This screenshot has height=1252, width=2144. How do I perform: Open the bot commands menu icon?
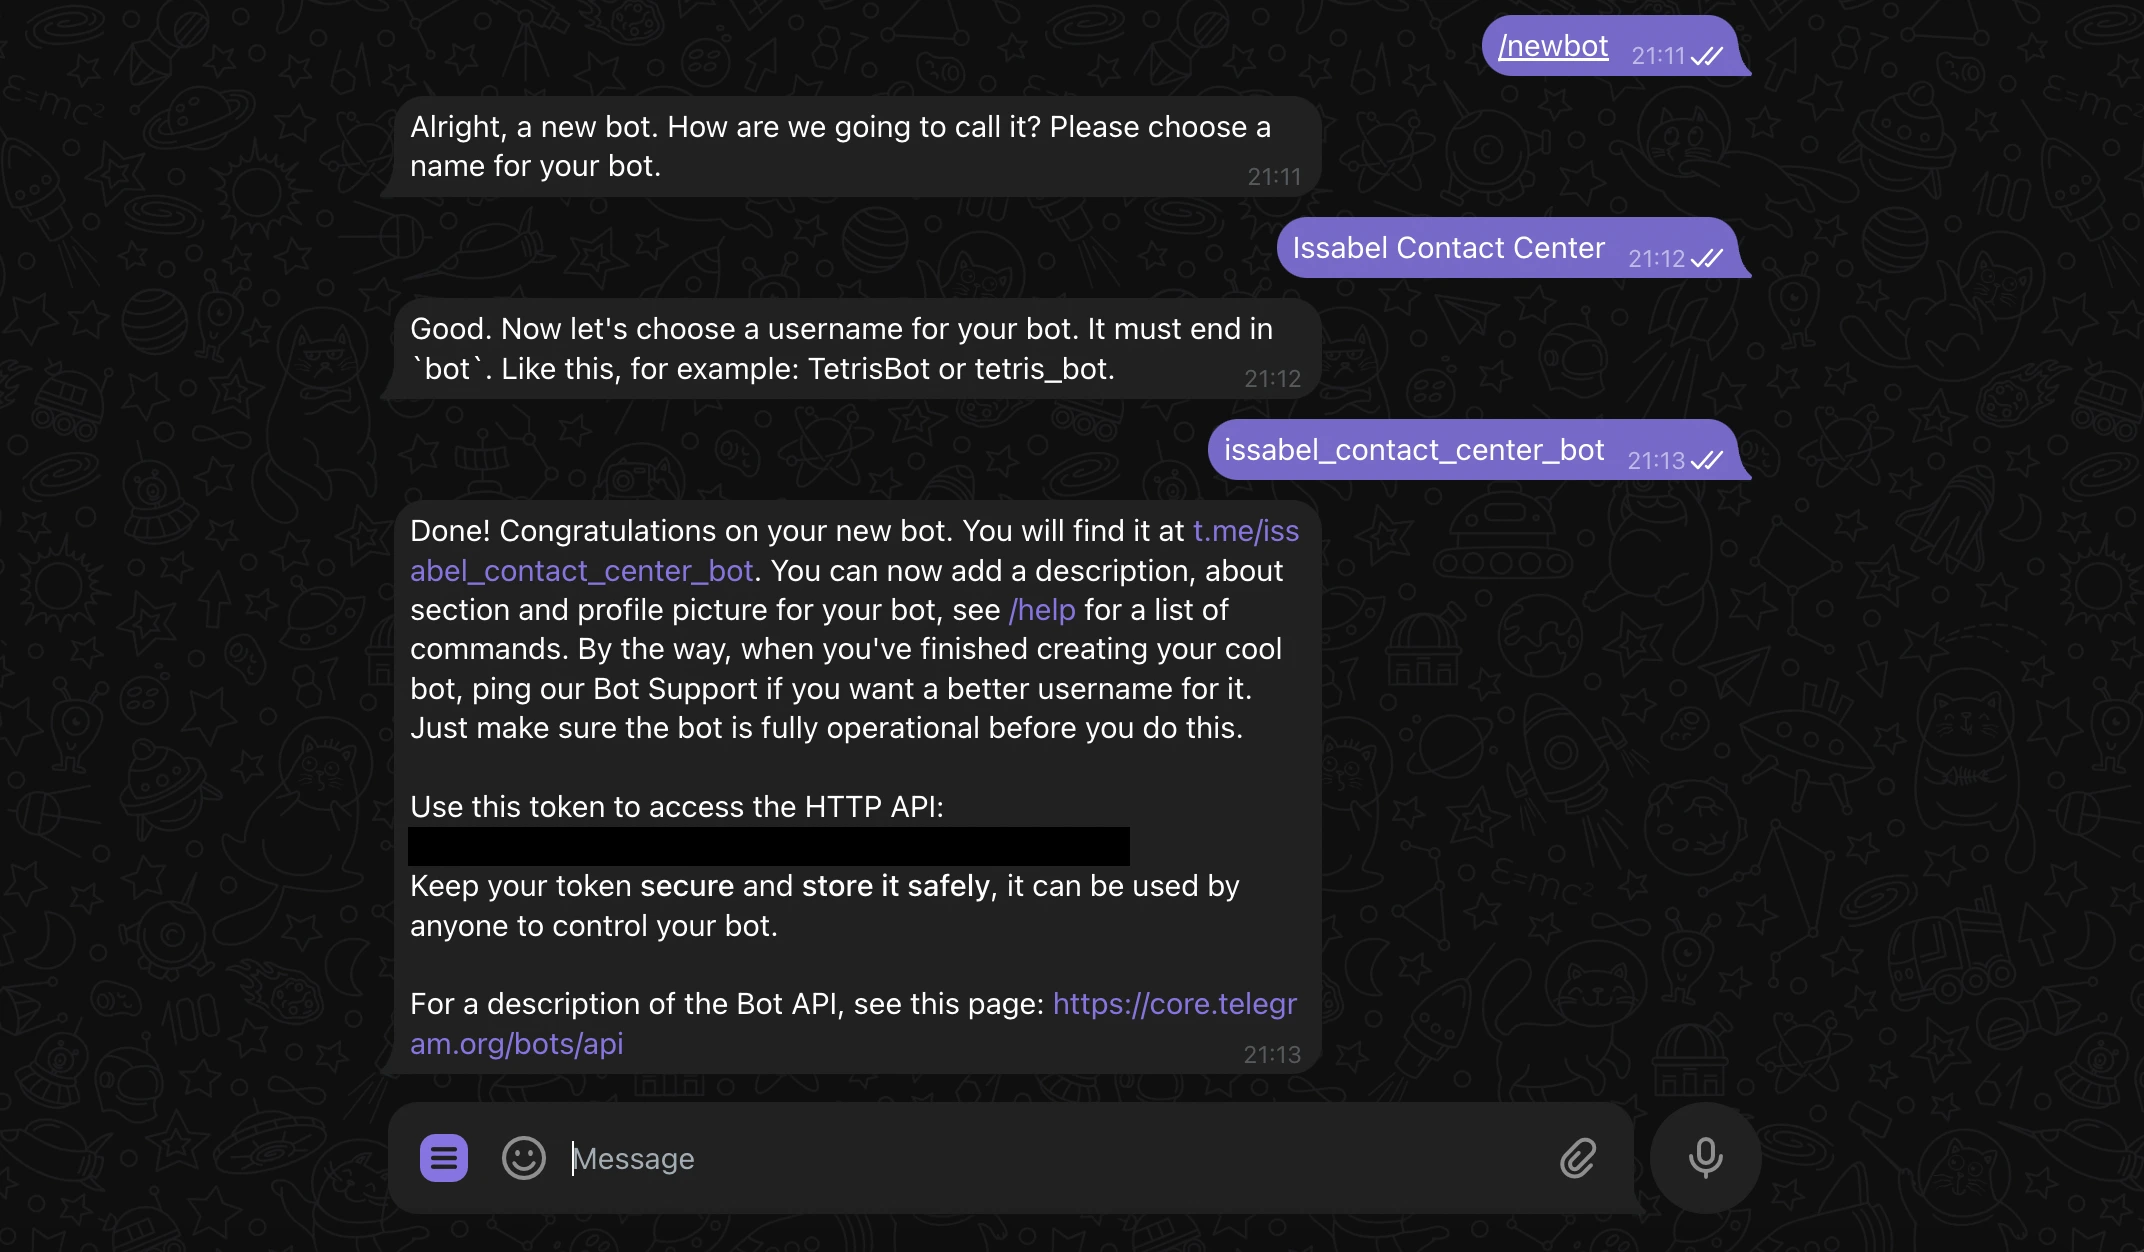point(444,1158)
